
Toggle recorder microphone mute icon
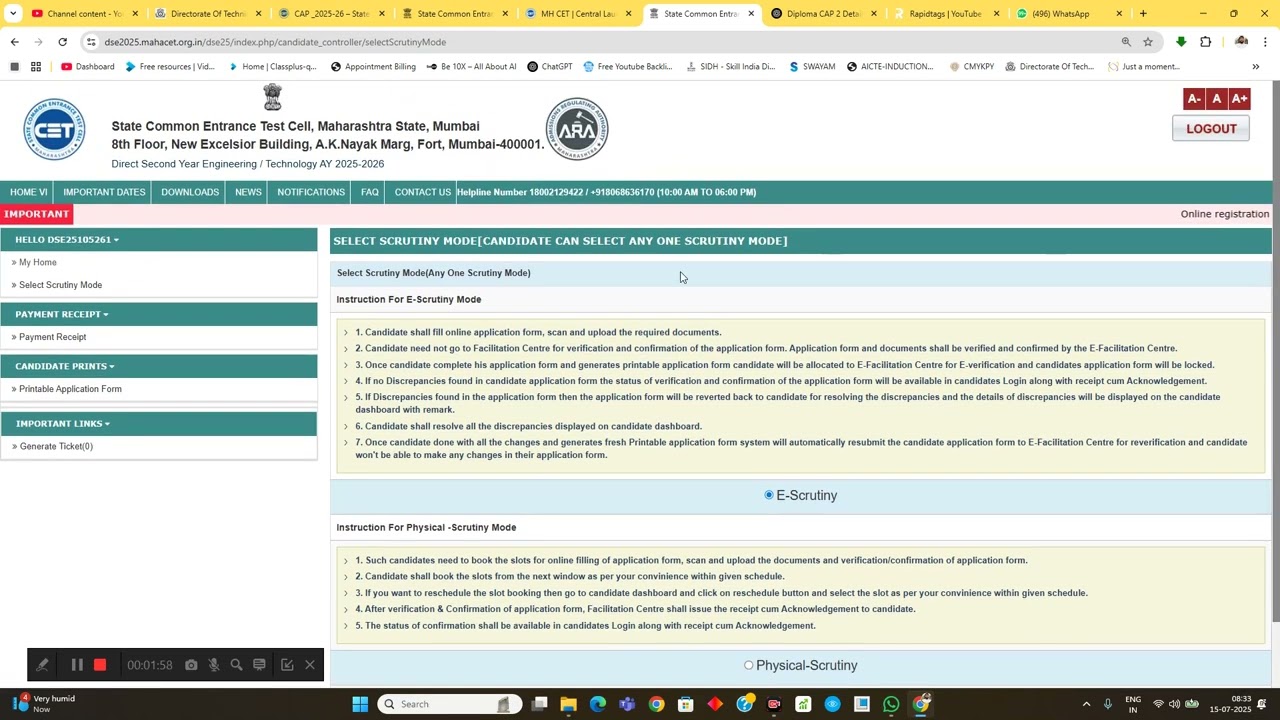tap(214, 665)
